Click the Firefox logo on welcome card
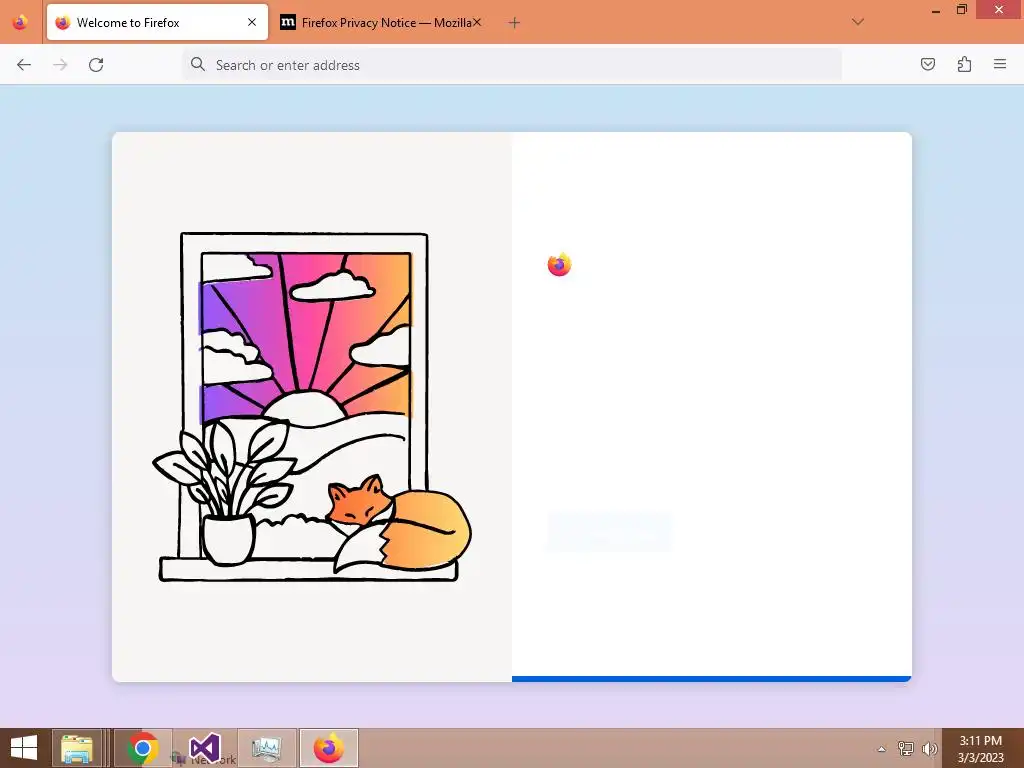This screenshot has width=1024, height=768. point(559,264)
